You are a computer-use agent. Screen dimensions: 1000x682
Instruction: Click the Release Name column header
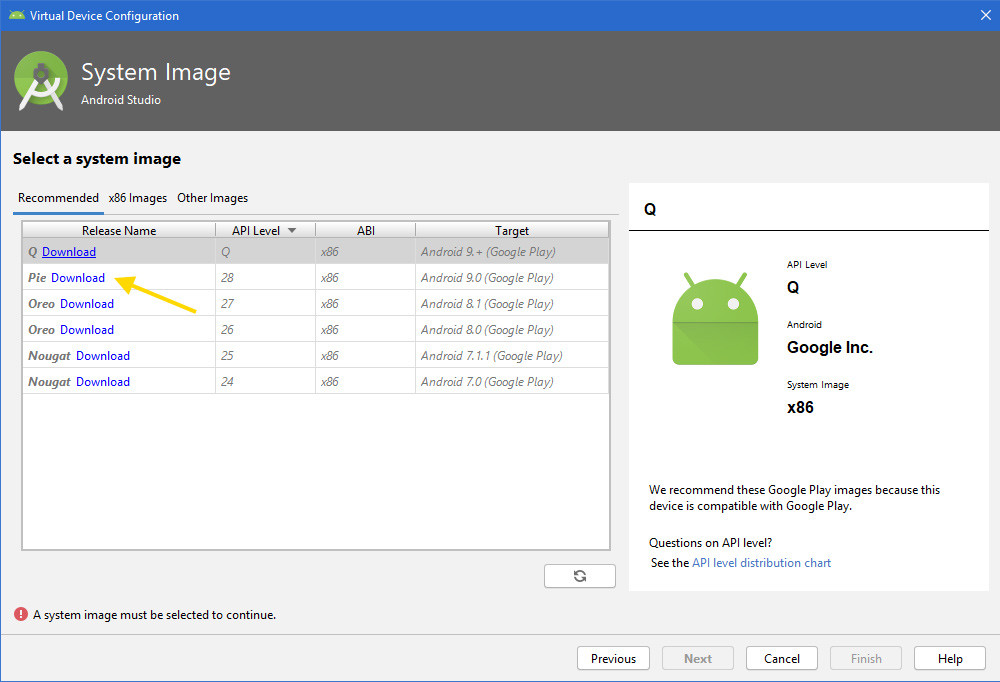[117, 229]
